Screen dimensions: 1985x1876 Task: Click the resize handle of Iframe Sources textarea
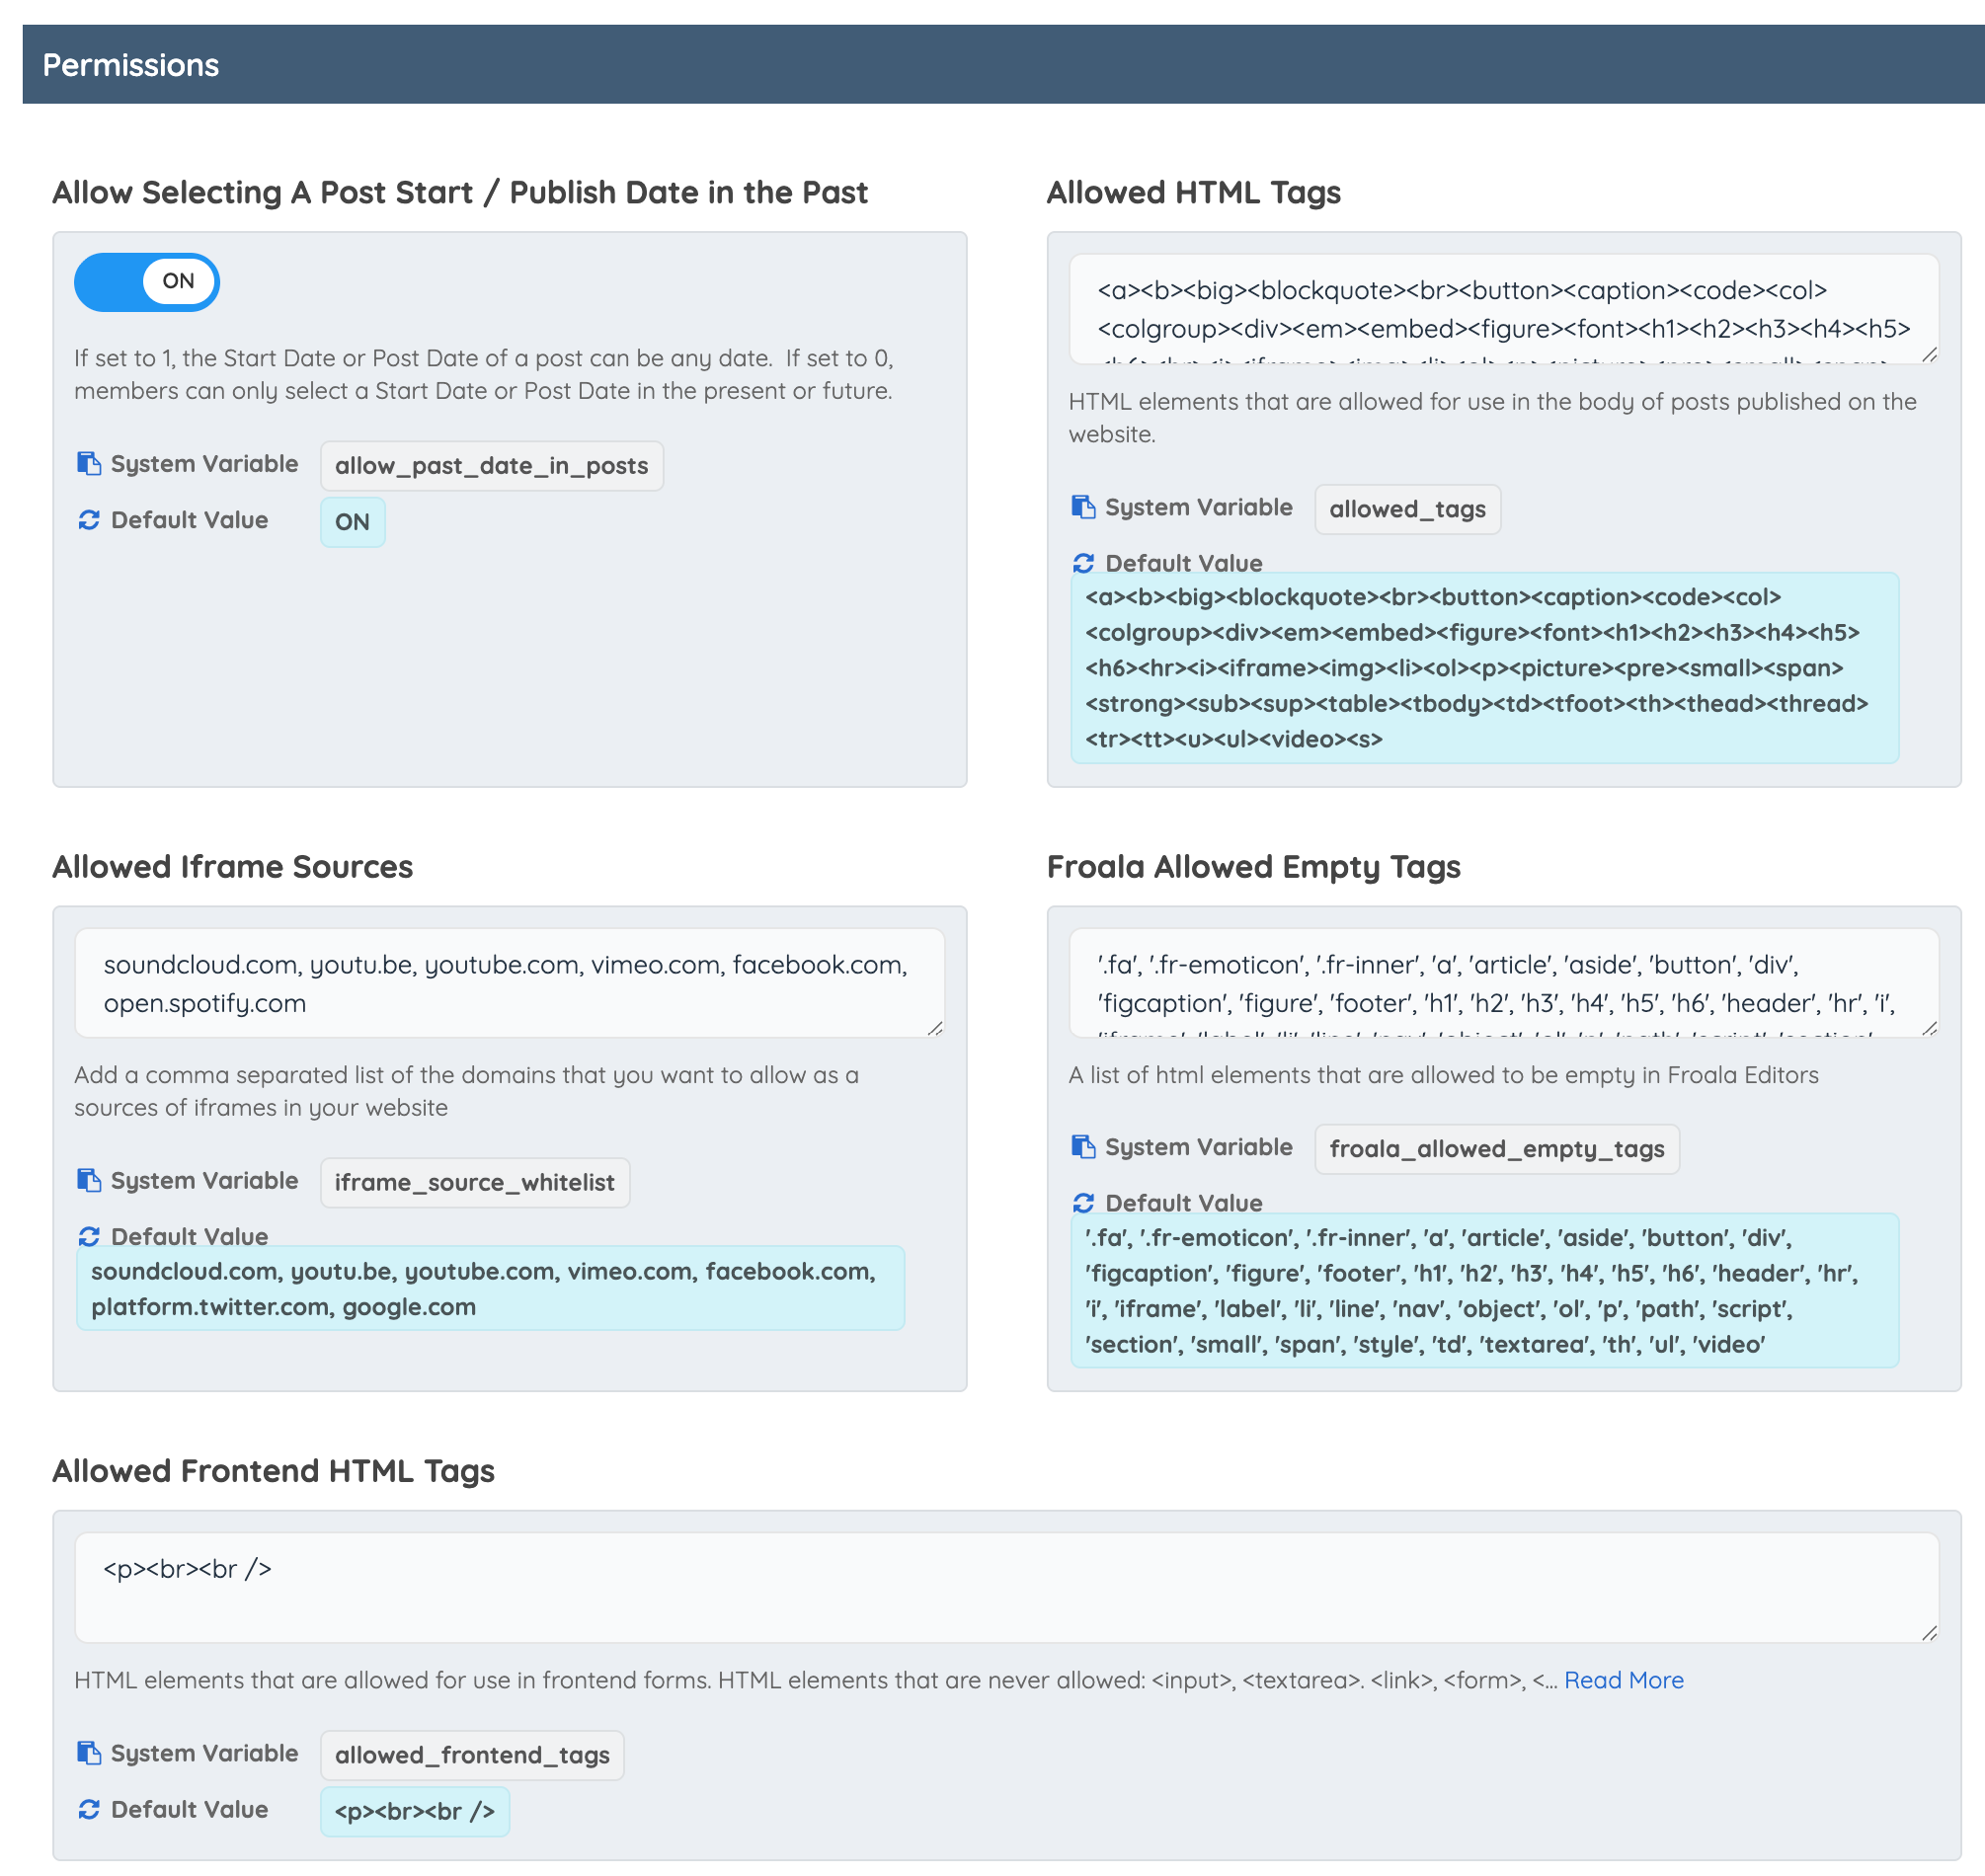(935, 1028)
